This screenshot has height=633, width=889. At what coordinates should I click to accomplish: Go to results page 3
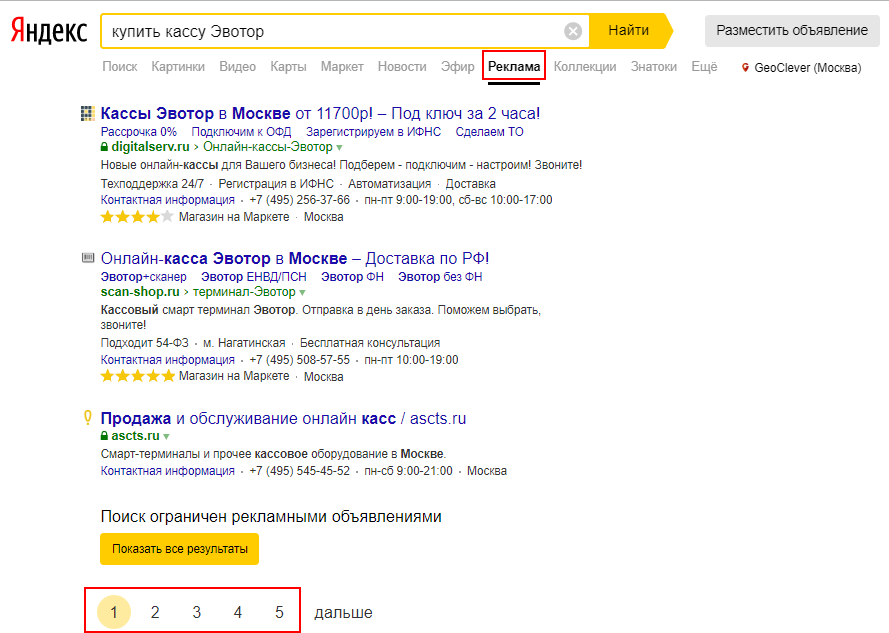coord(196,612)
